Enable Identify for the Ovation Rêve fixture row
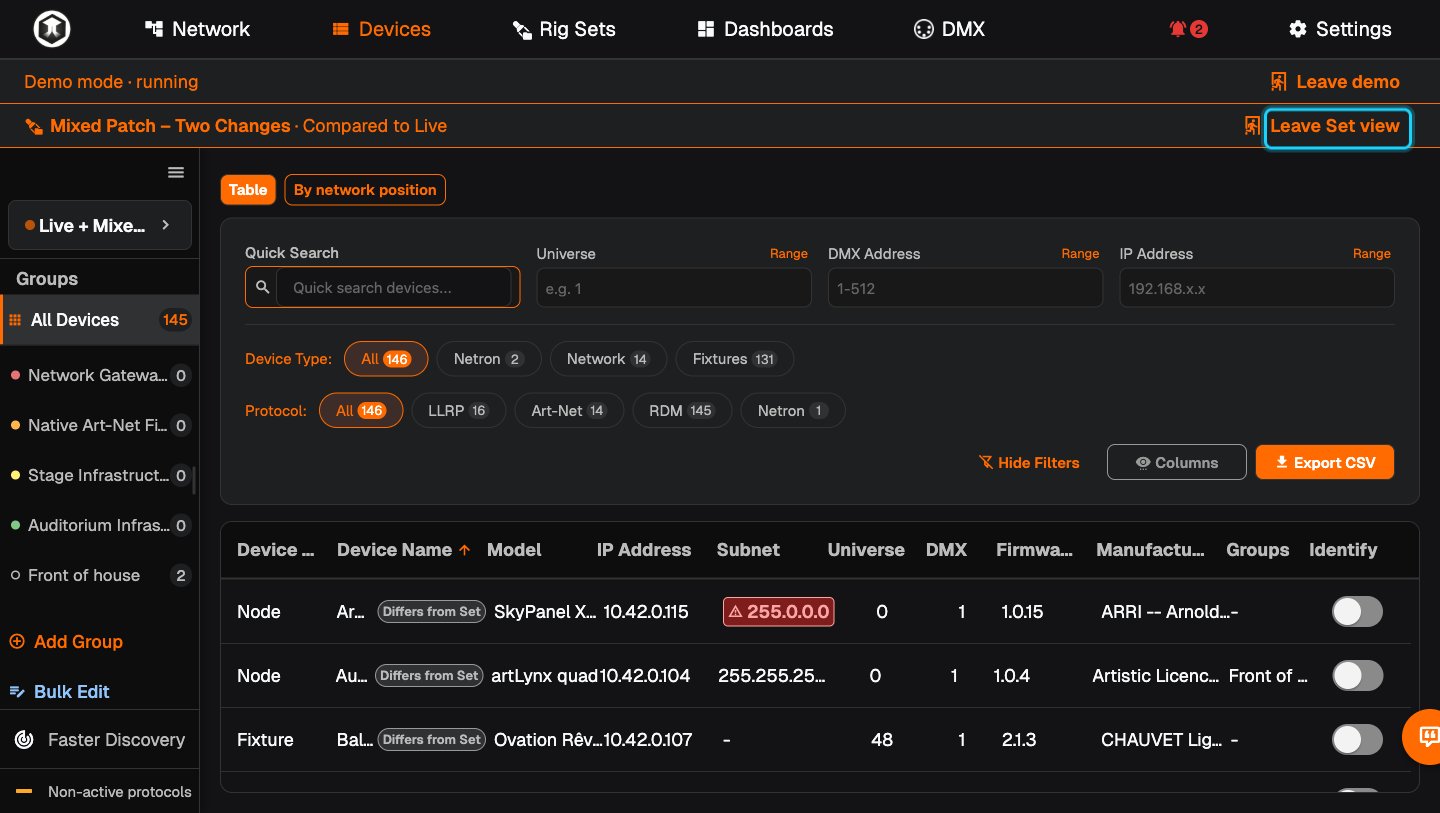Image resolution: width=1440 pixels, height=813 pixels. pos(1357,740)
